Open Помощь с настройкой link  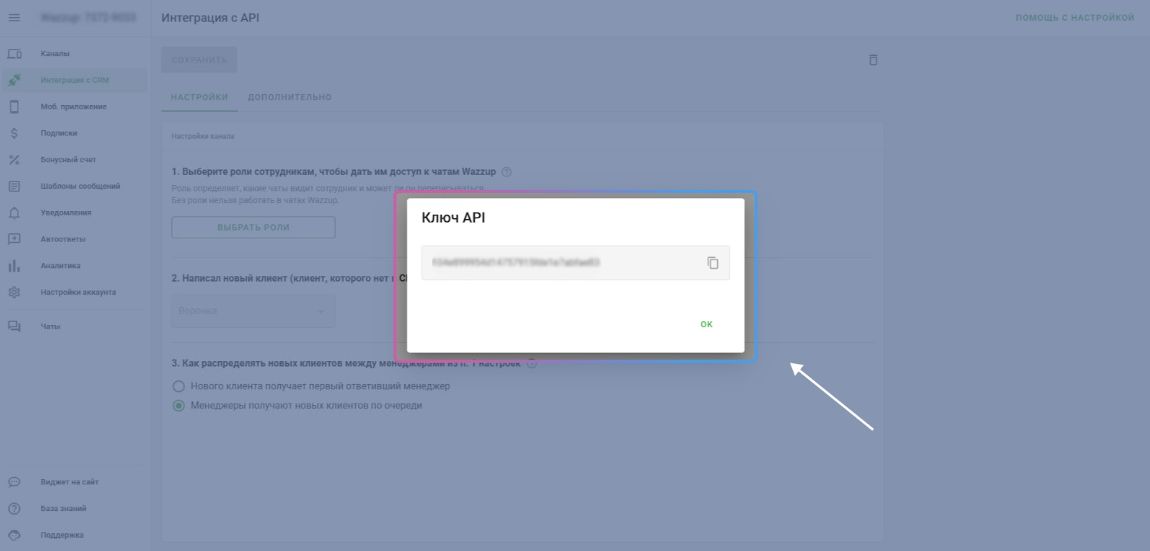coord(1074,18)
